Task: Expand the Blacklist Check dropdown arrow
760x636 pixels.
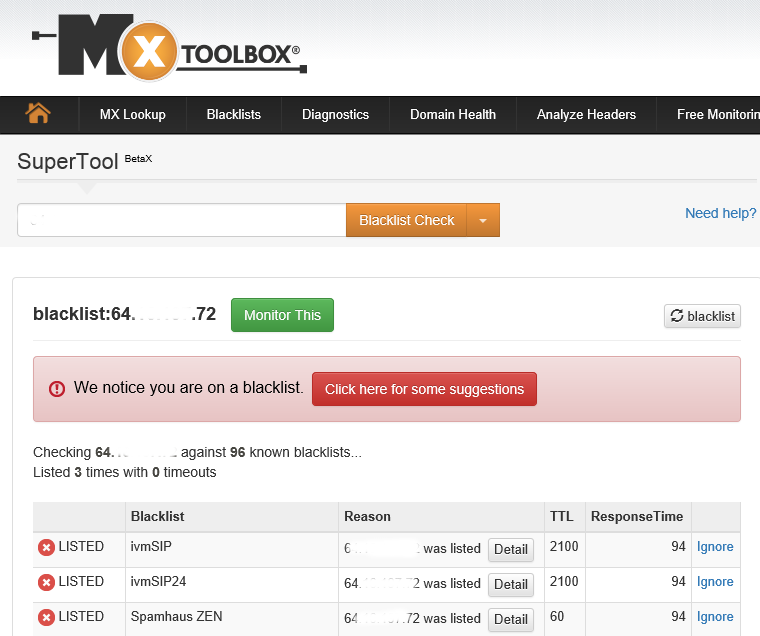Action: click(x=483, y=221)
